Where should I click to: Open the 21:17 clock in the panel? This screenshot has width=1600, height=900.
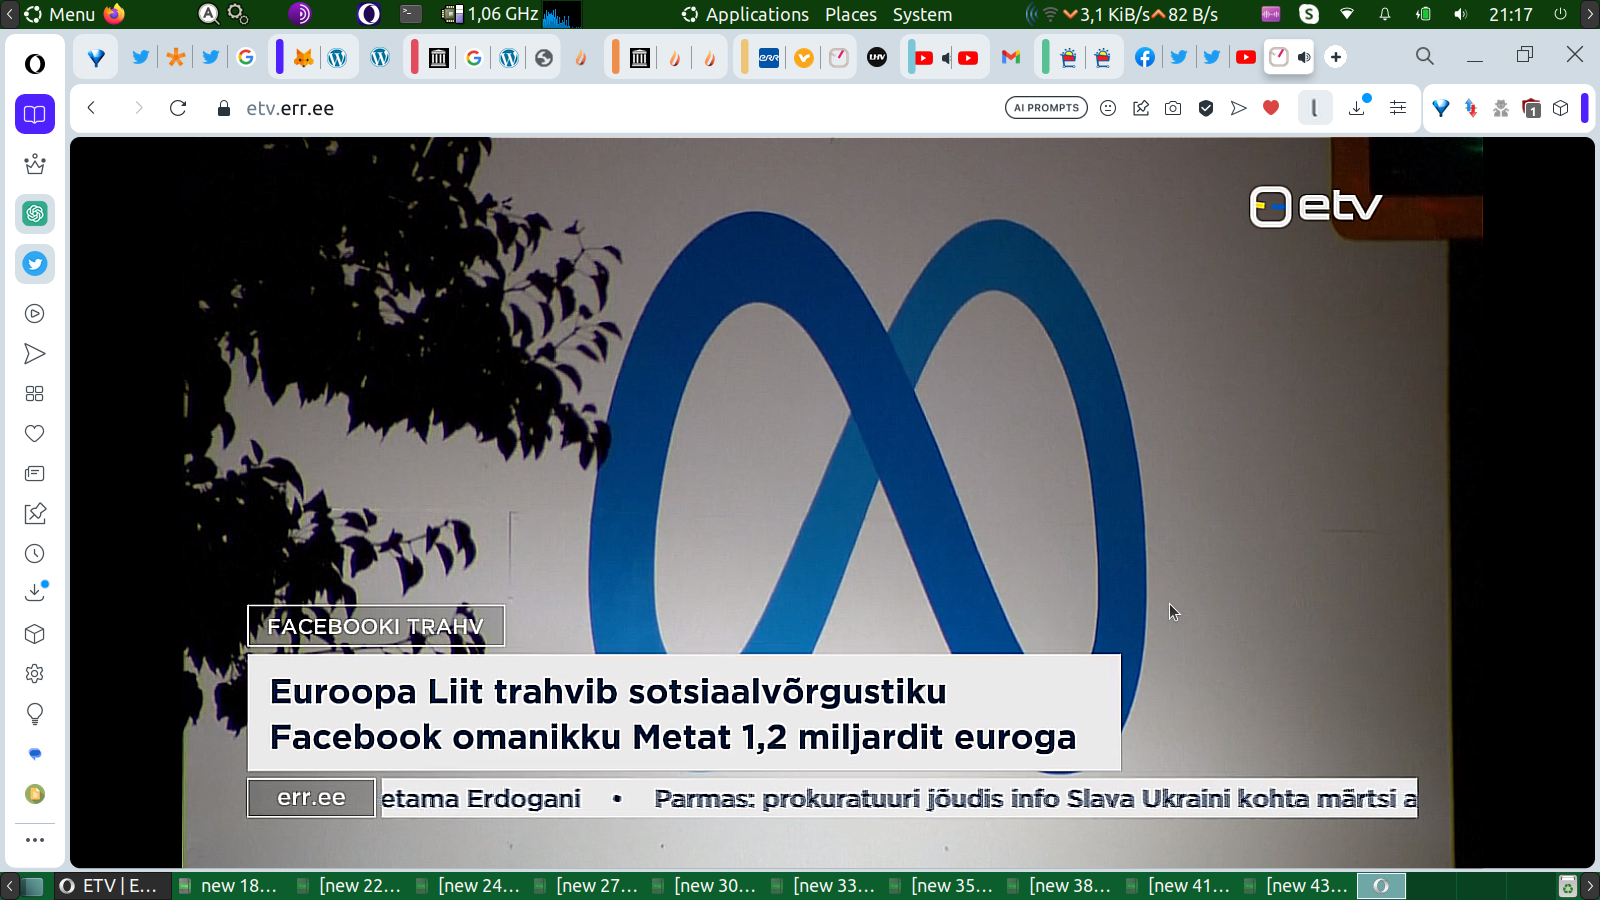(x=1510, y=14)
